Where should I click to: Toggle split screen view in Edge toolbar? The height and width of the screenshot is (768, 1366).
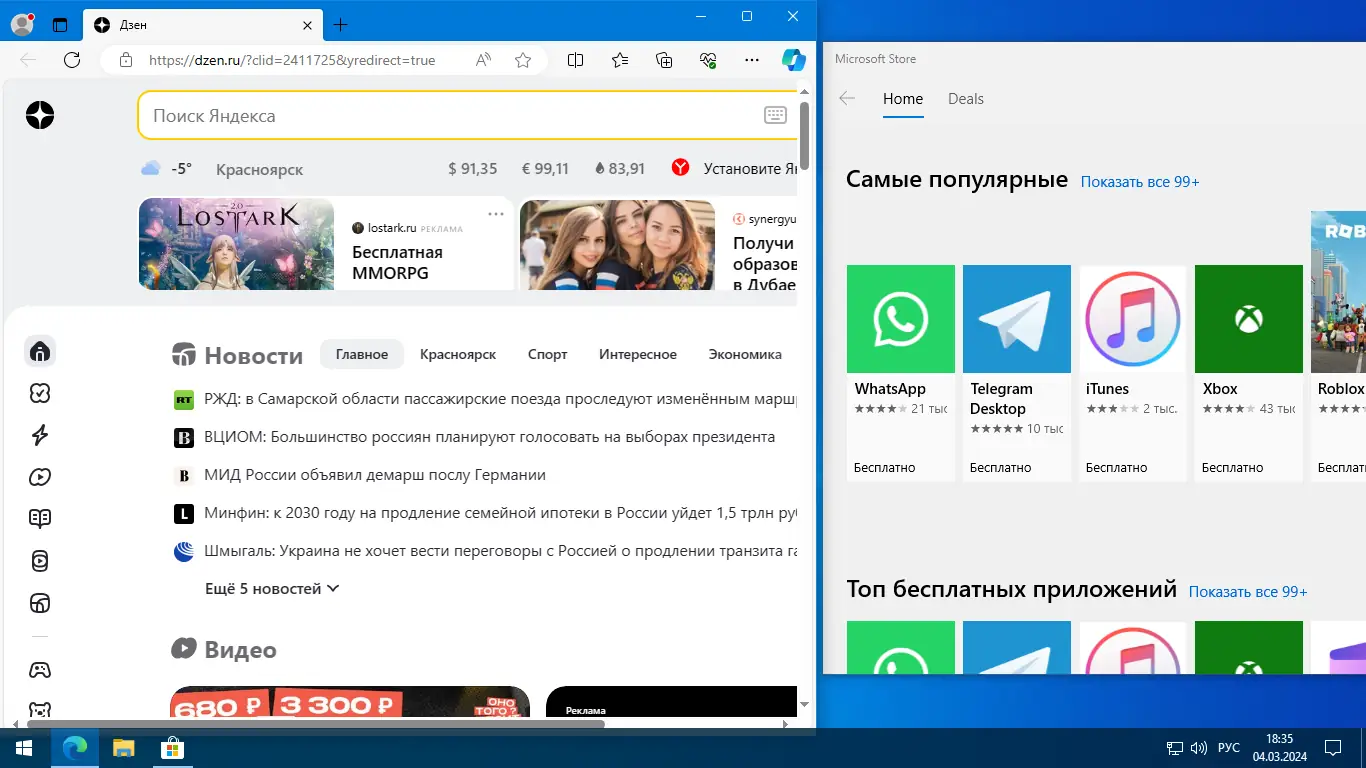point(575,60)
